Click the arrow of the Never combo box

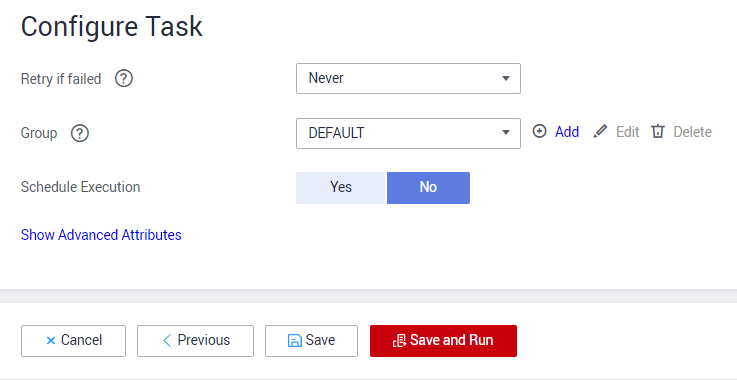click(x=506, y=79)
